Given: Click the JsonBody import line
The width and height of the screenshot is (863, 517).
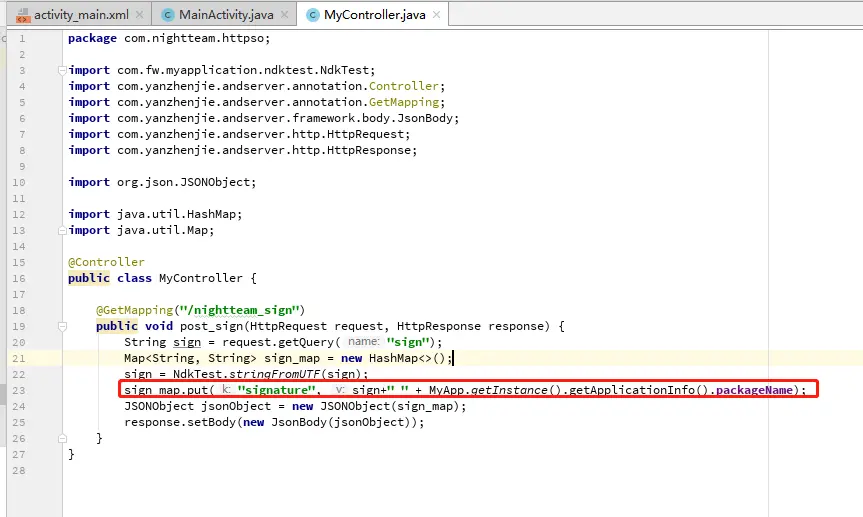Looking at the screenshot, I should tap(264, 118).
